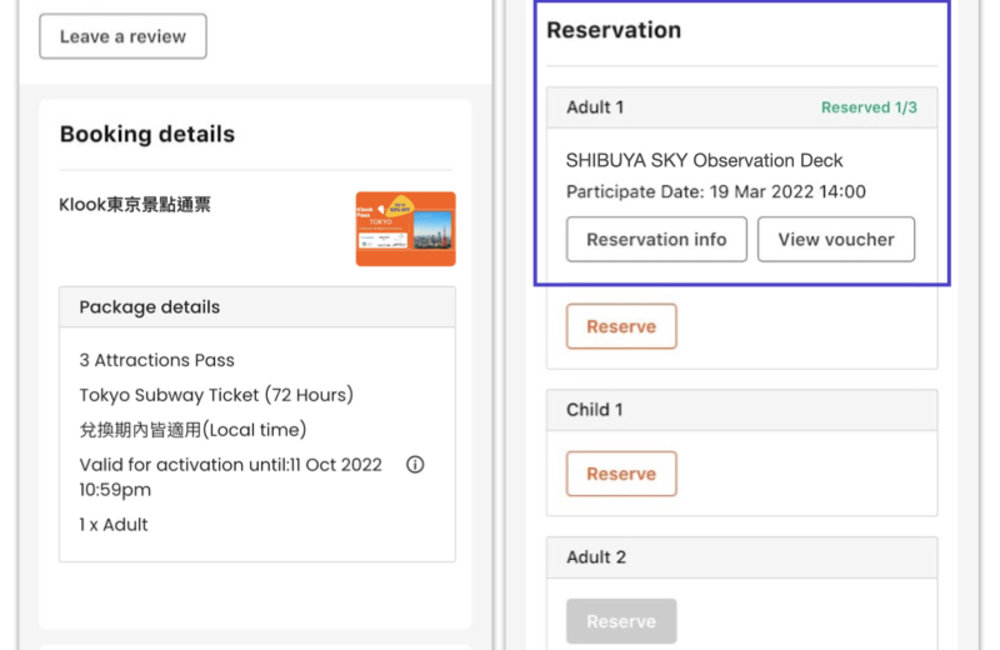Screen dimensions: 1000x650
Task: Click the Klook東京景點通票 product title
Action: (135, 206)
